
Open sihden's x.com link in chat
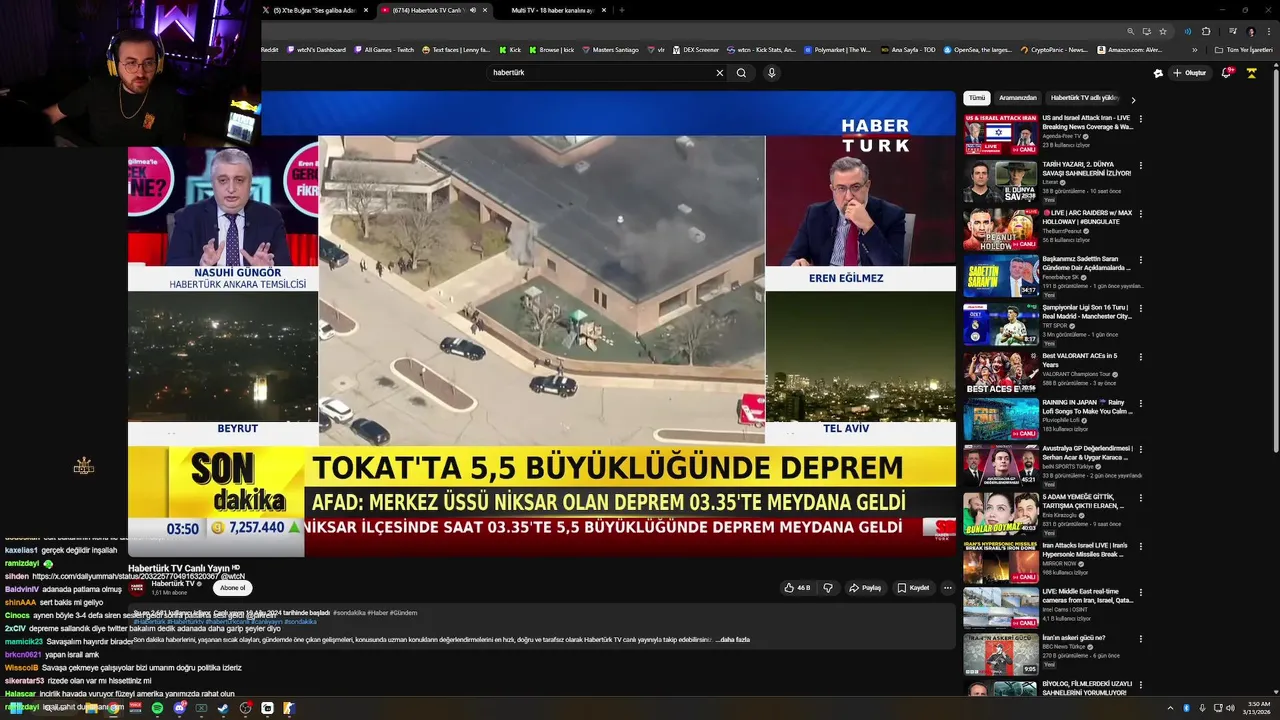tap(125, 576)
